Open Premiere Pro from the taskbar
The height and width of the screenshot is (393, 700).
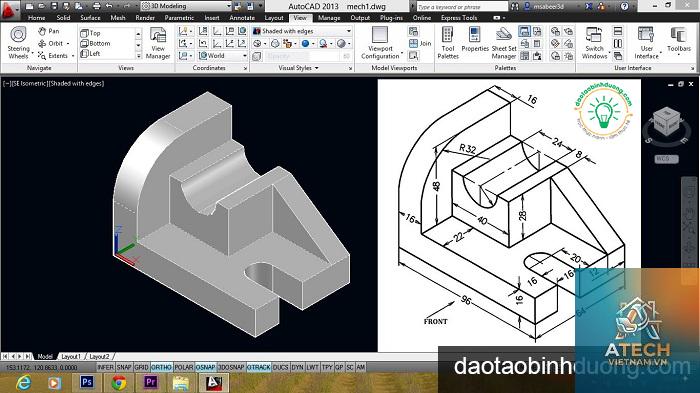150,383
